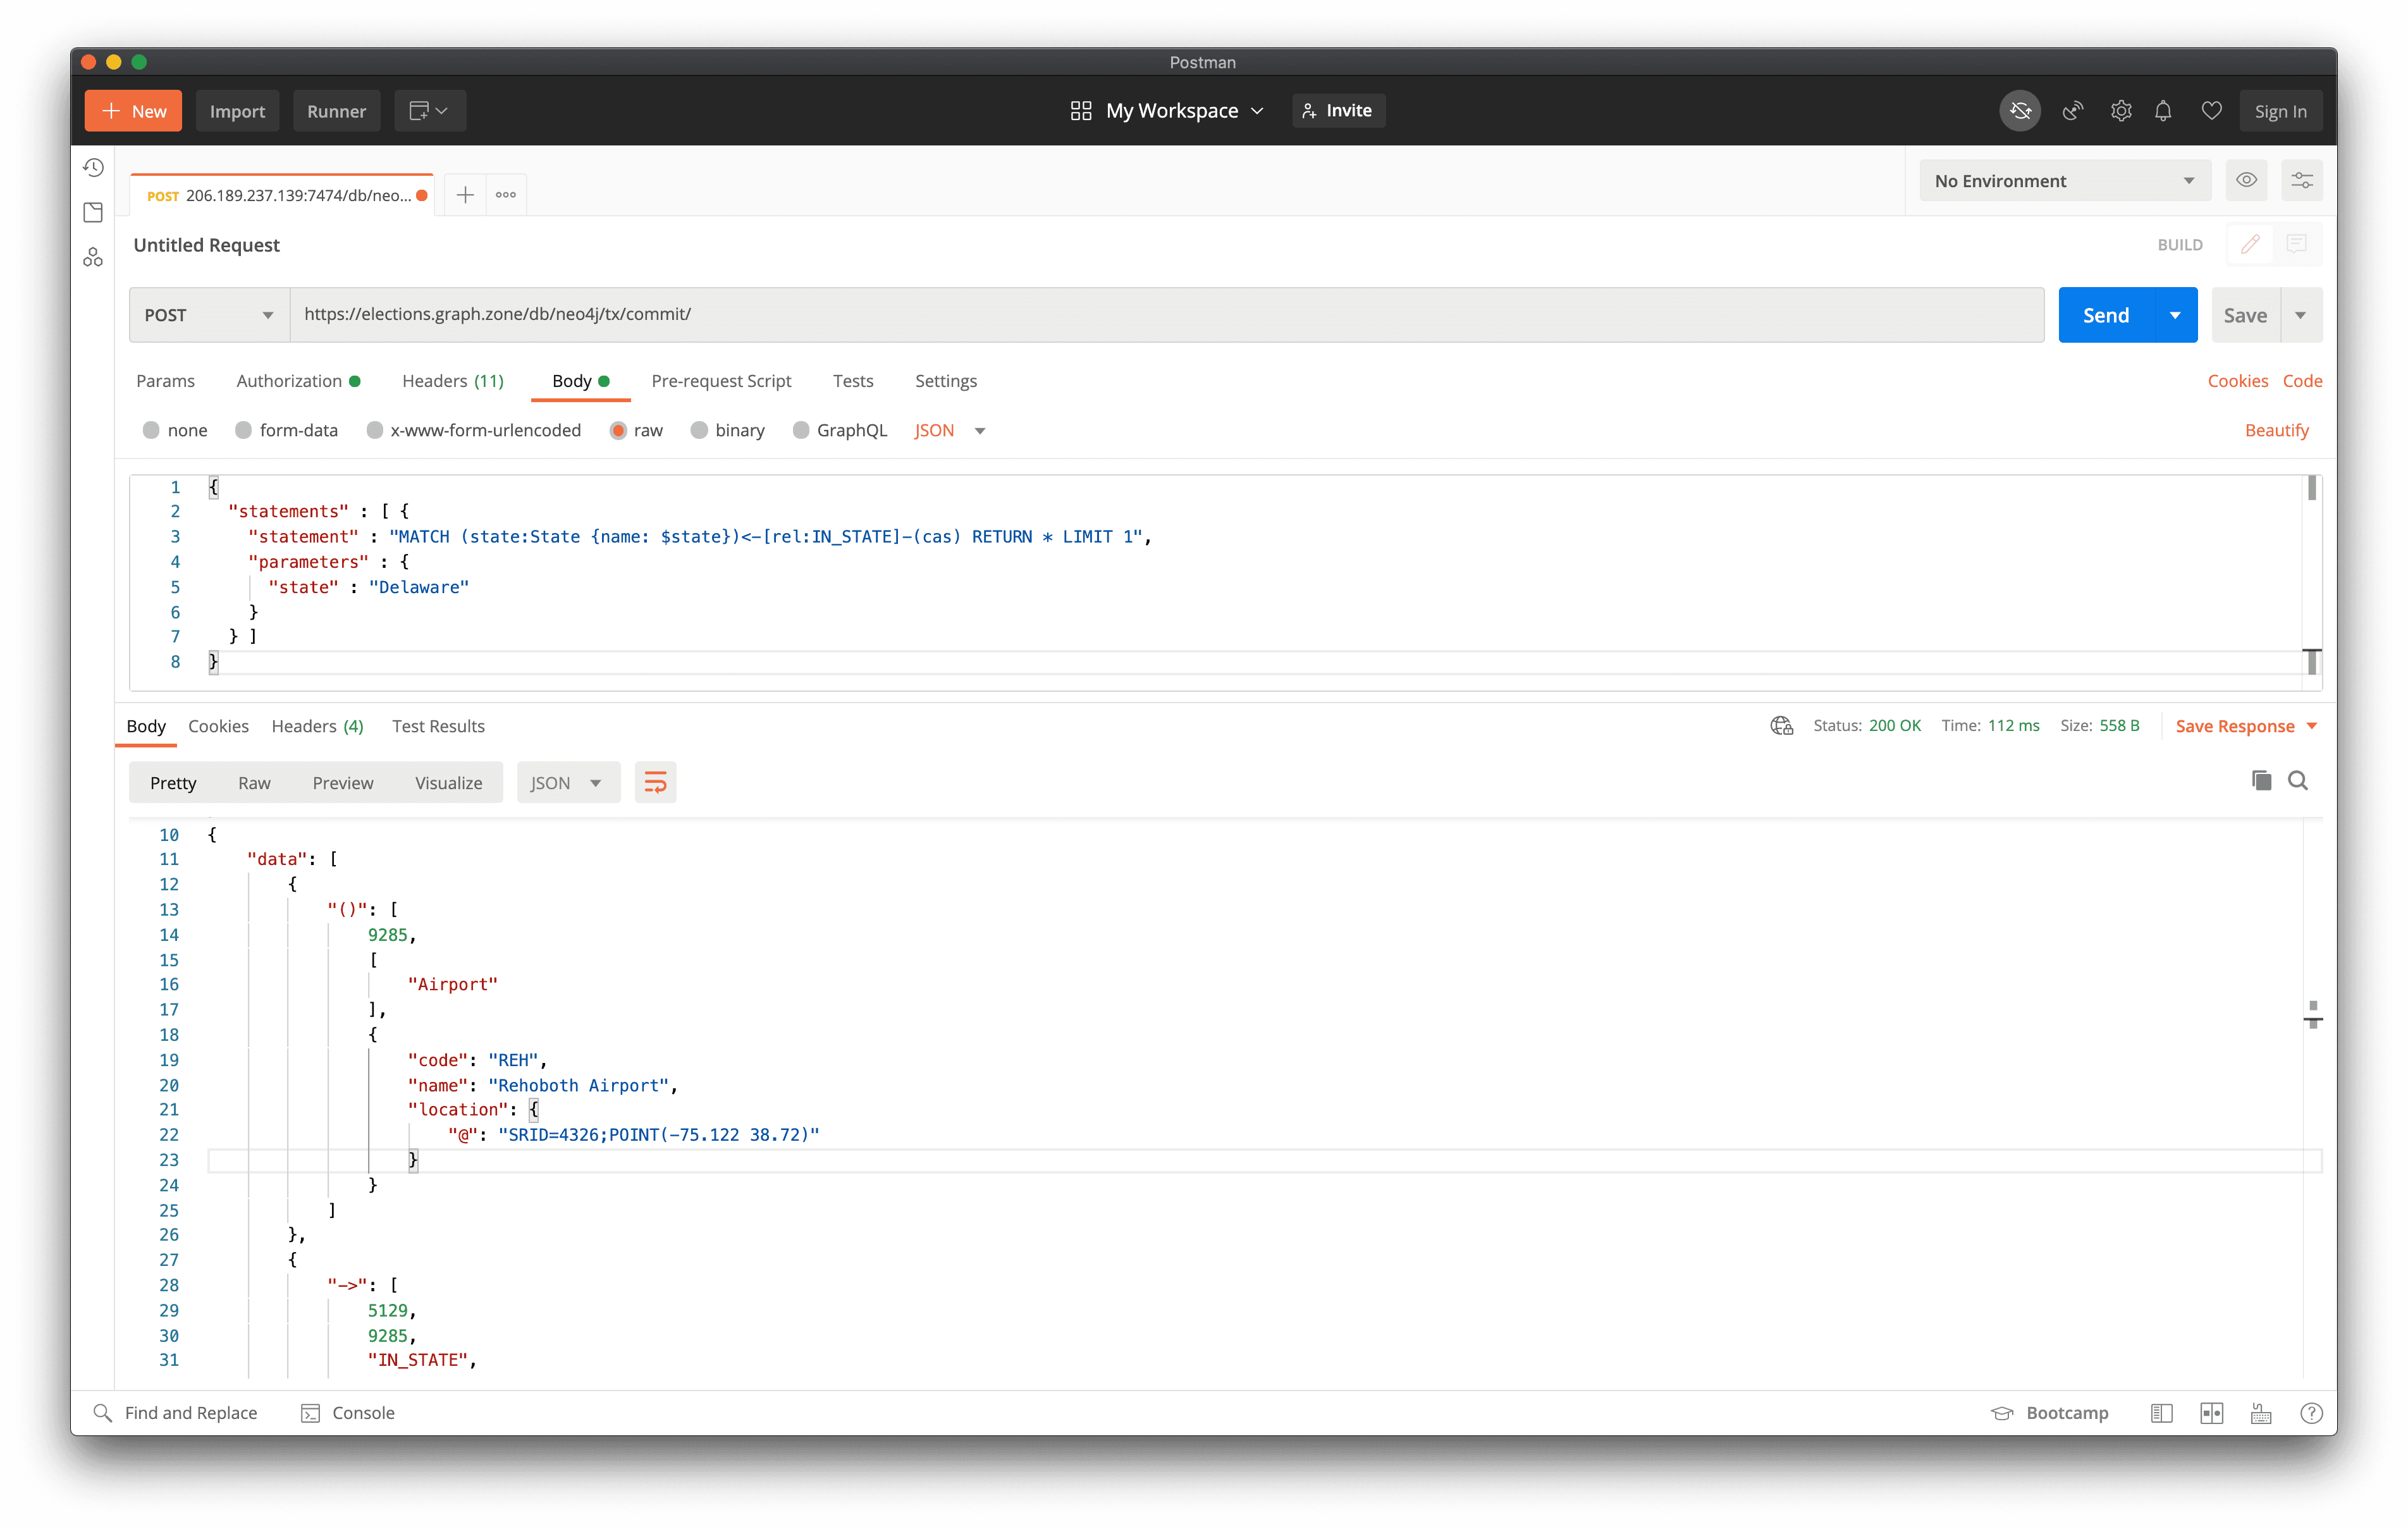2408x1529 pixels.
Task: Copy response with clipboard icon
Action: (2261, 781)
